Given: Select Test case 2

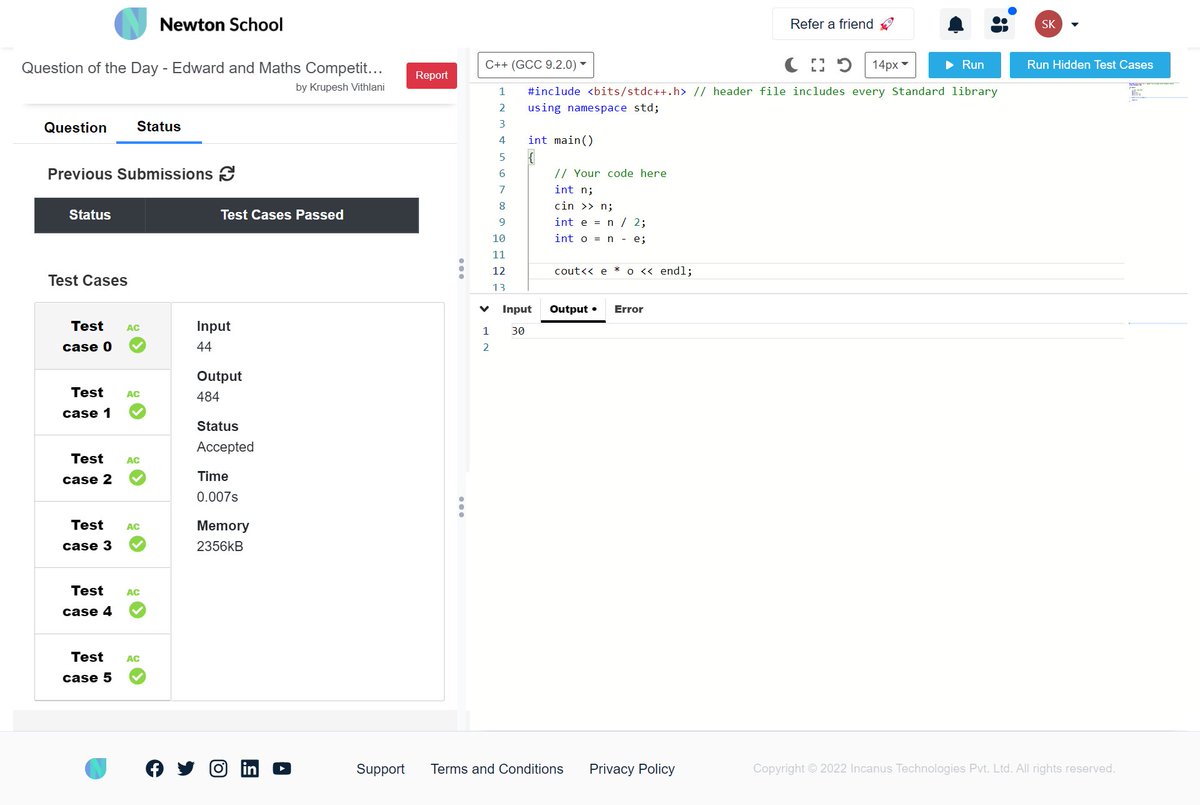Looking at the screenshot, I should click(x=103, y=468).
